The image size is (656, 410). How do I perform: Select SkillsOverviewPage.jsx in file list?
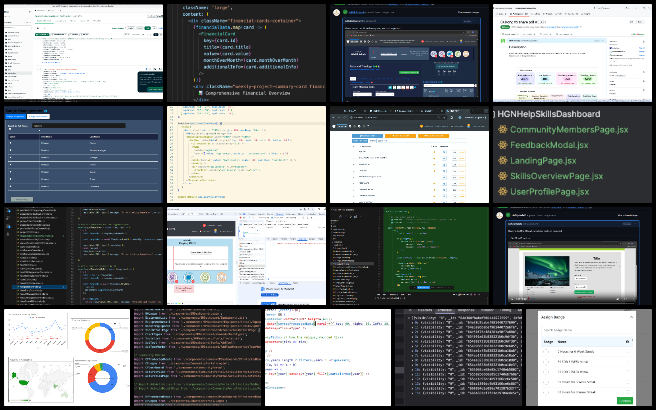[556, 176]
